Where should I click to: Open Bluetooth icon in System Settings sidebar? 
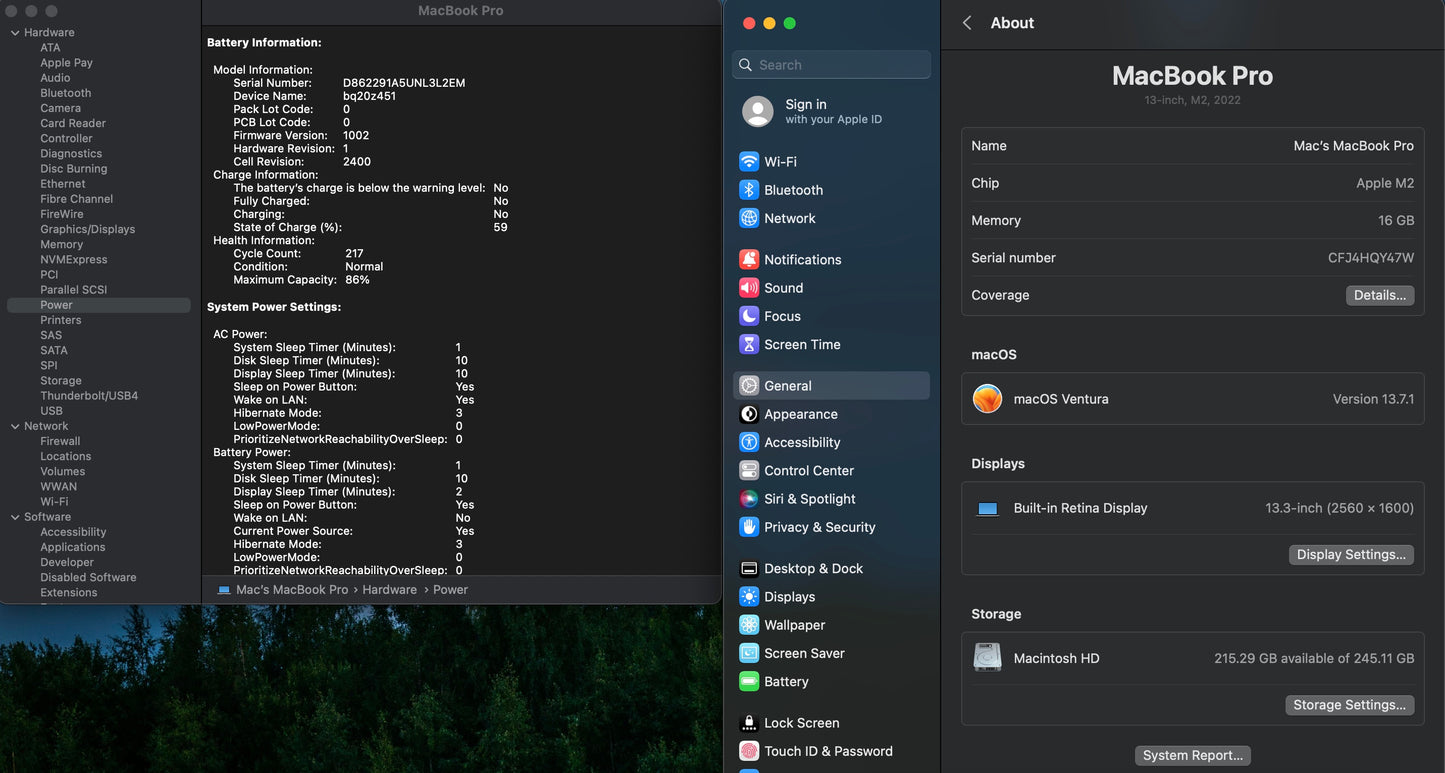tap(748, 190)
